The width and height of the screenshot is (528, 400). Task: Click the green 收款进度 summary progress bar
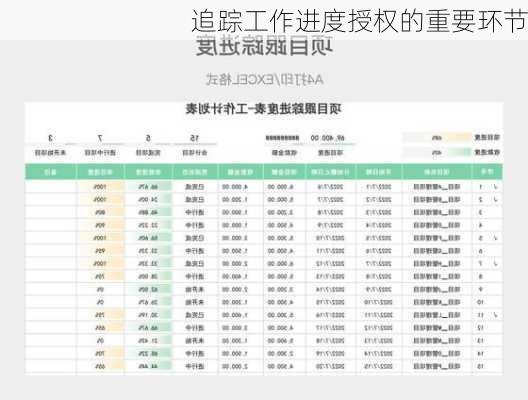[437, 153]
